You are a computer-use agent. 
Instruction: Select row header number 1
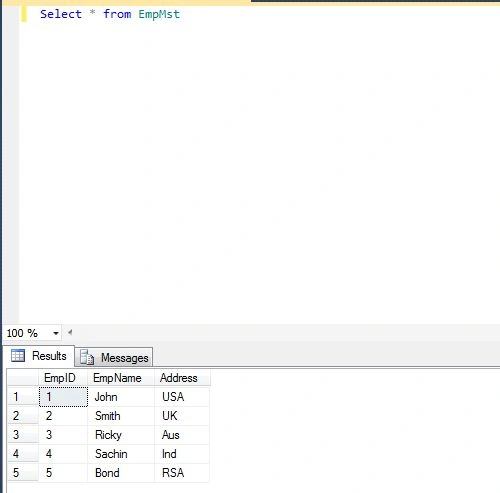point(23,397)
